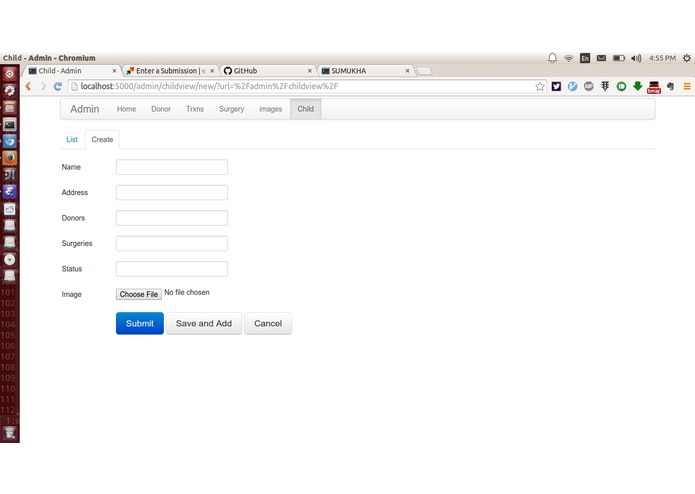Open the notification bell indicator
The height and width of the screenshot is (494, 695).
552,58
